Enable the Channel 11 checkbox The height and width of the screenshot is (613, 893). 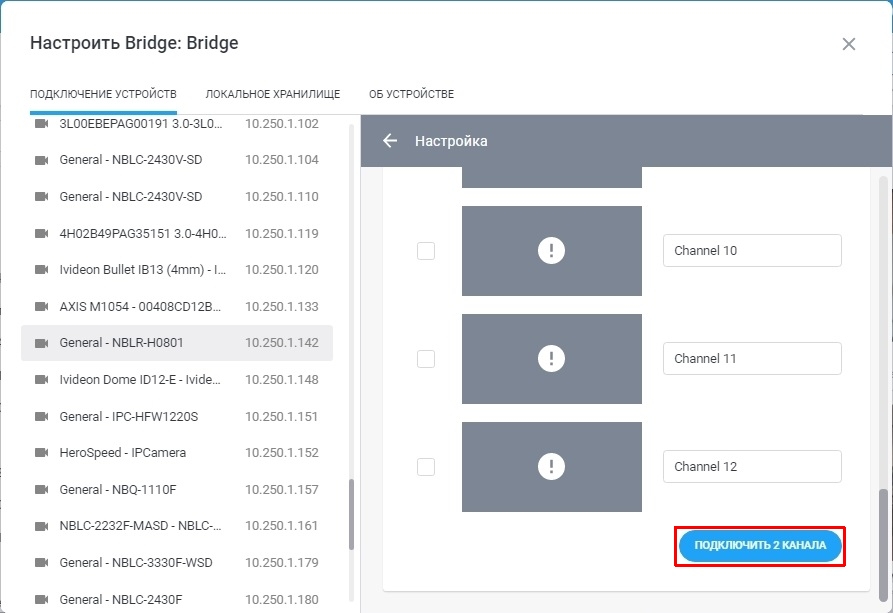pyautogui.click(x=426, y=359)
